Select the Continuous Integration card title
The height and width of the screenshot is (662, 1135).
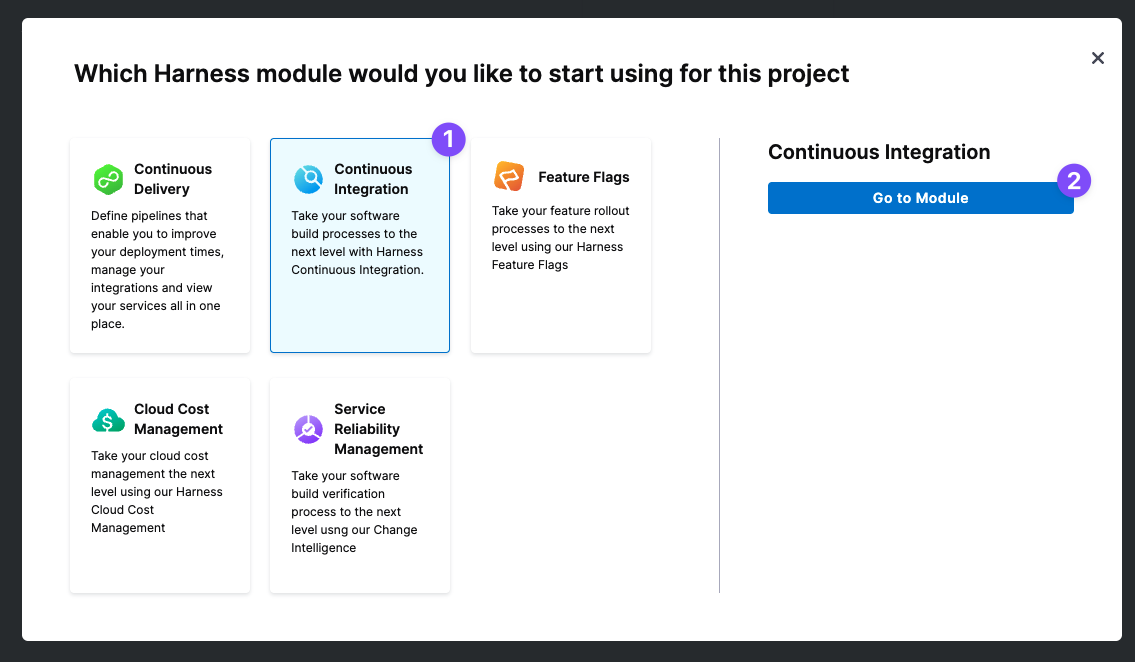coord(373,179)
